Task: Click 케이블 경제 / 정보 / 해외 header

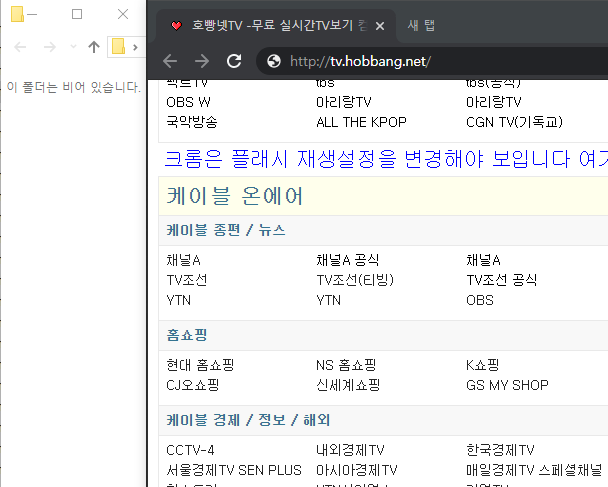Action: [x=248, y=420]
